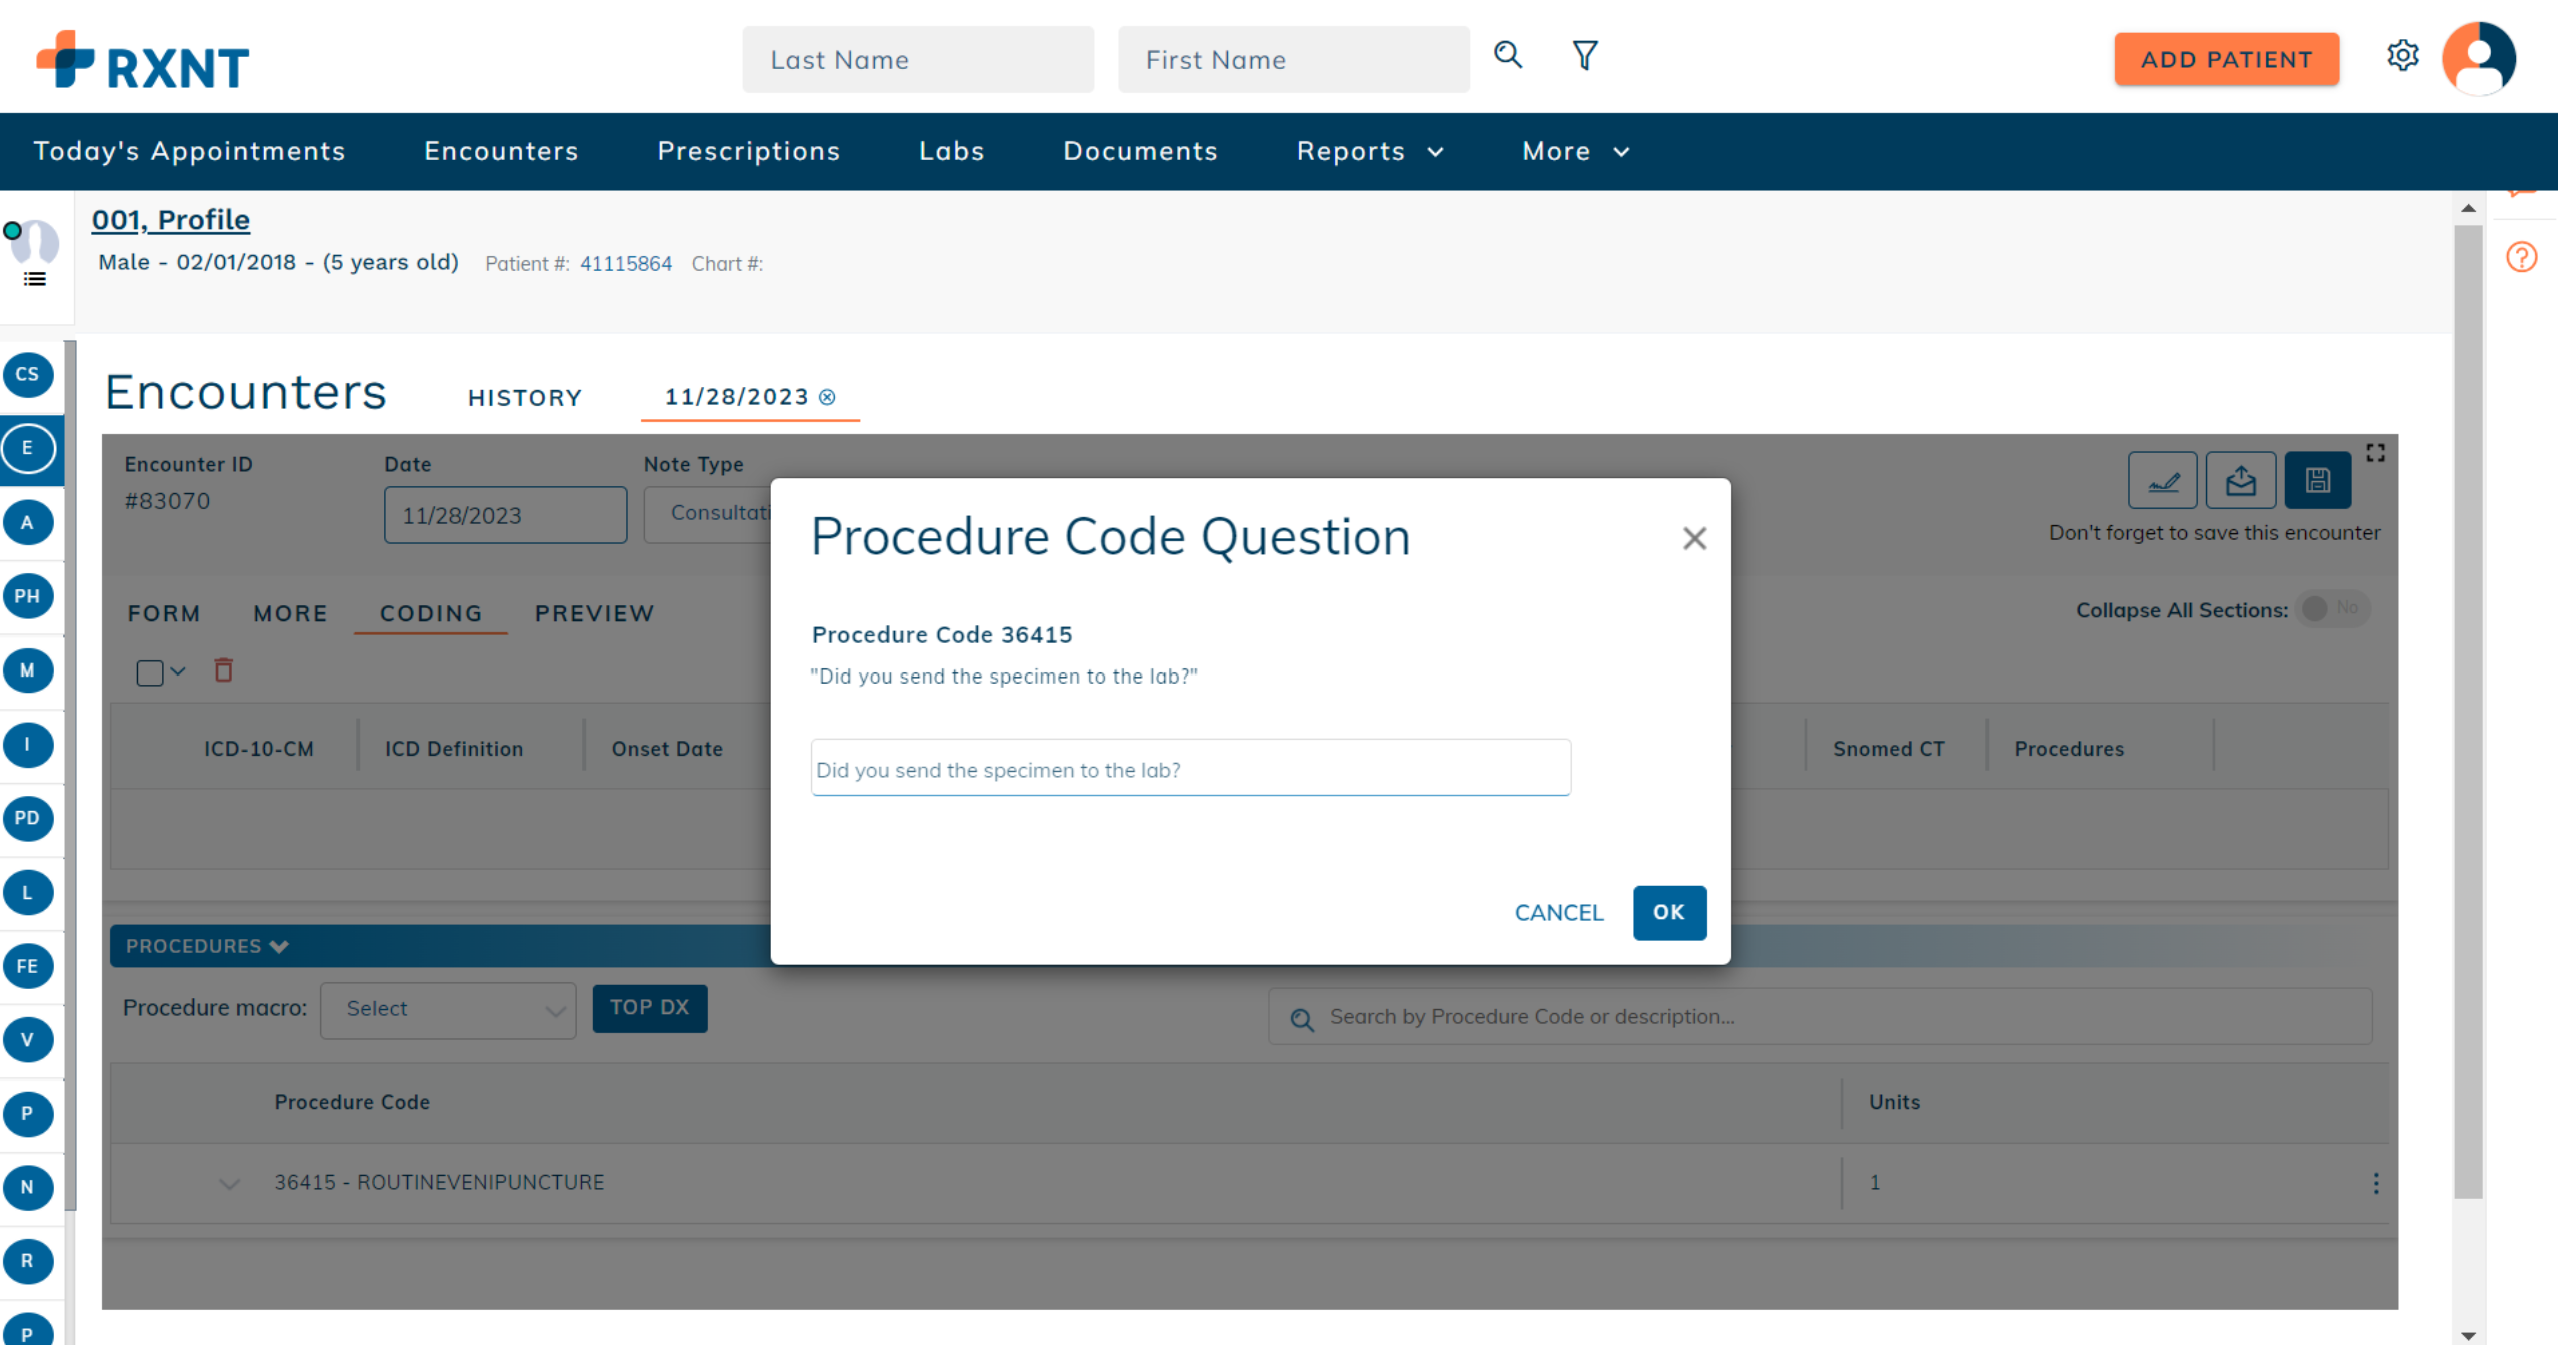Expand the 36415 ROUTINEVENIPUNCTURE procedure row
Image resolution: width=2558 pixels, height=1346 pixels.
pos(229,1183)
